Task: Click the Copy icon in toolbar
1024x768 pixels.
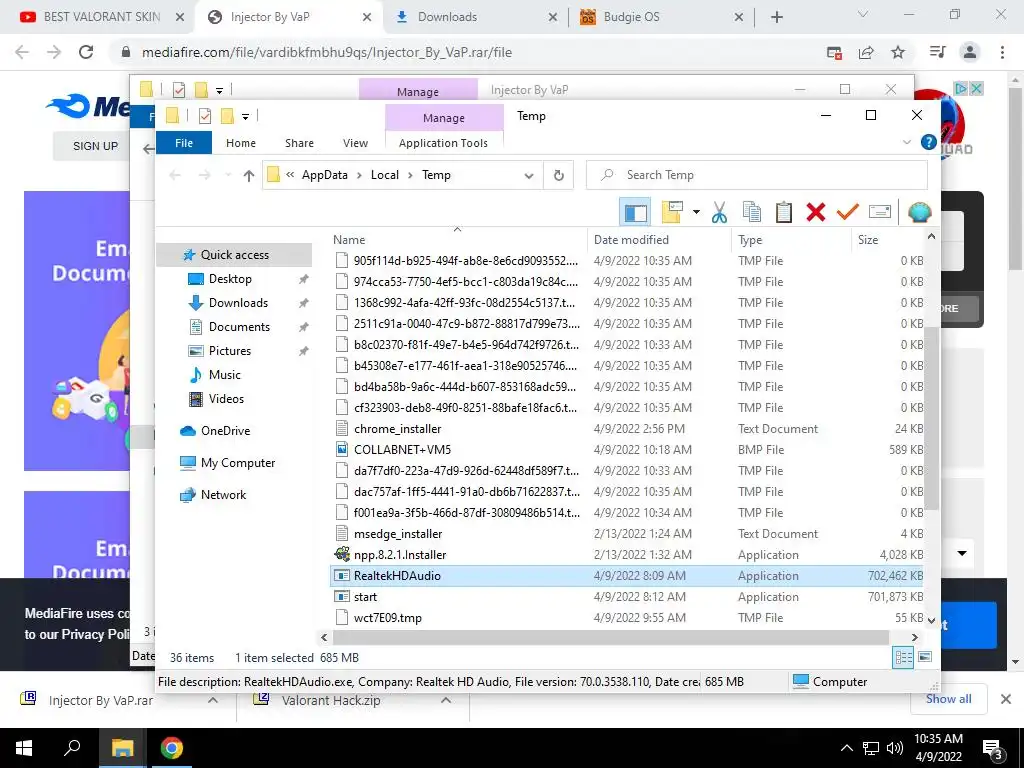Action: pos(752,212)
